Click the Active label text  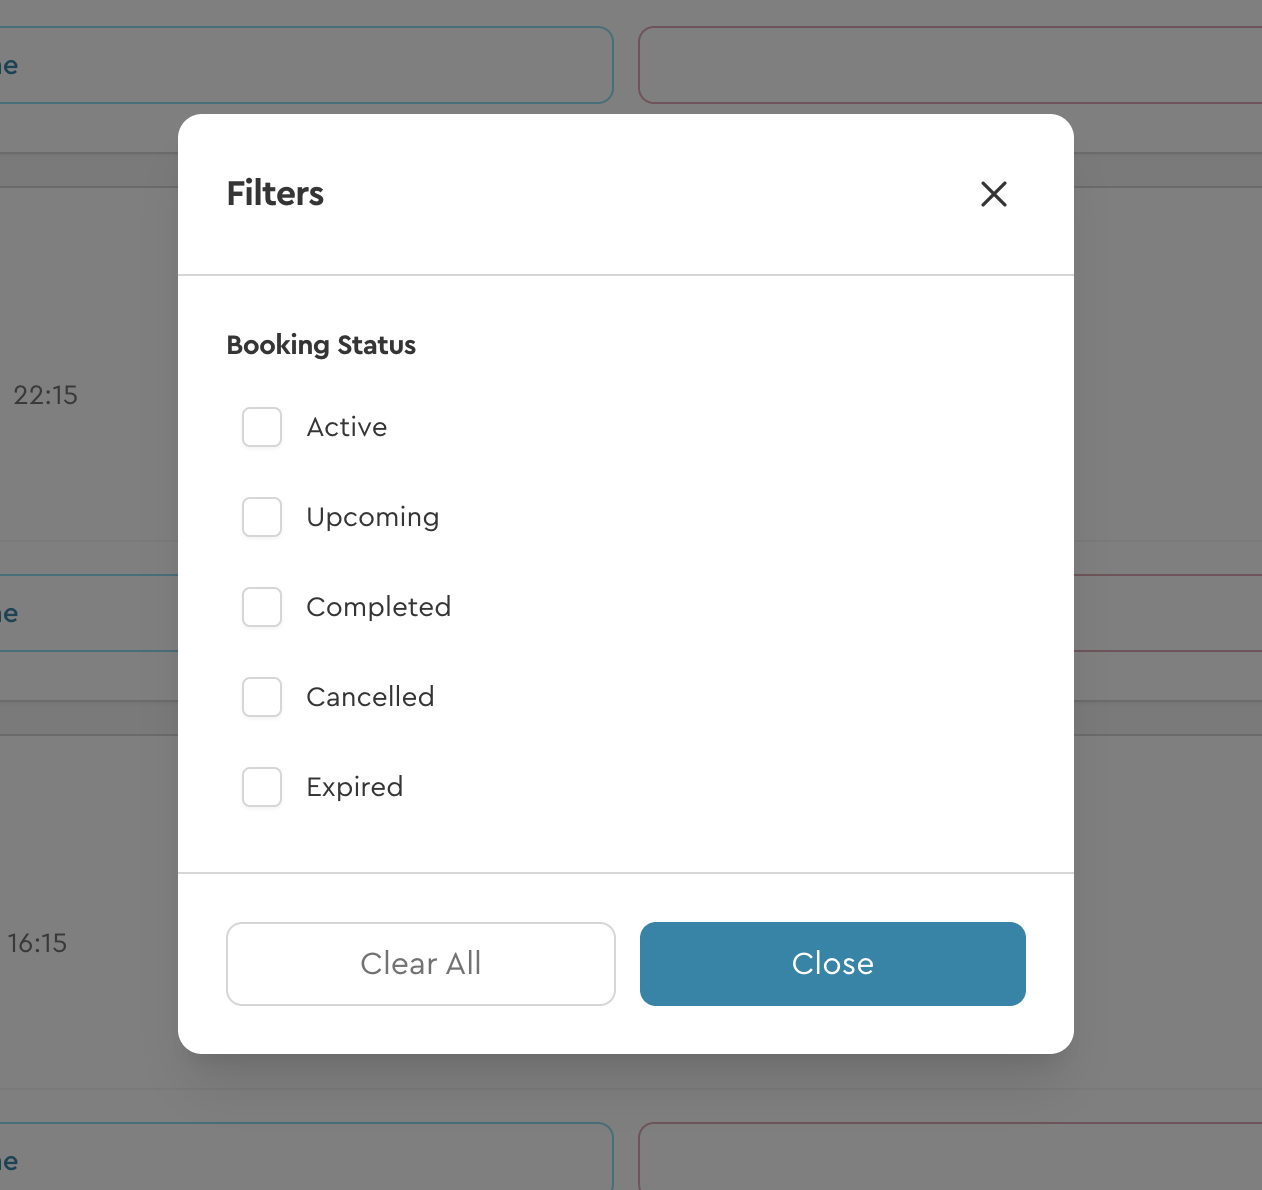tap(346, 427)
